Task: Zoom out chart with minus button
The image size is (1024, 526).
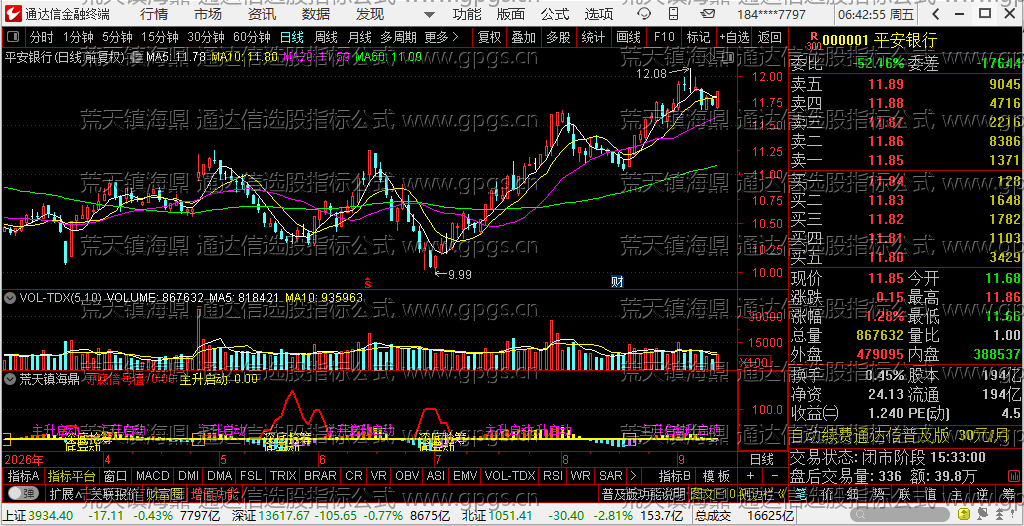Action: click(x=775, y=476)
